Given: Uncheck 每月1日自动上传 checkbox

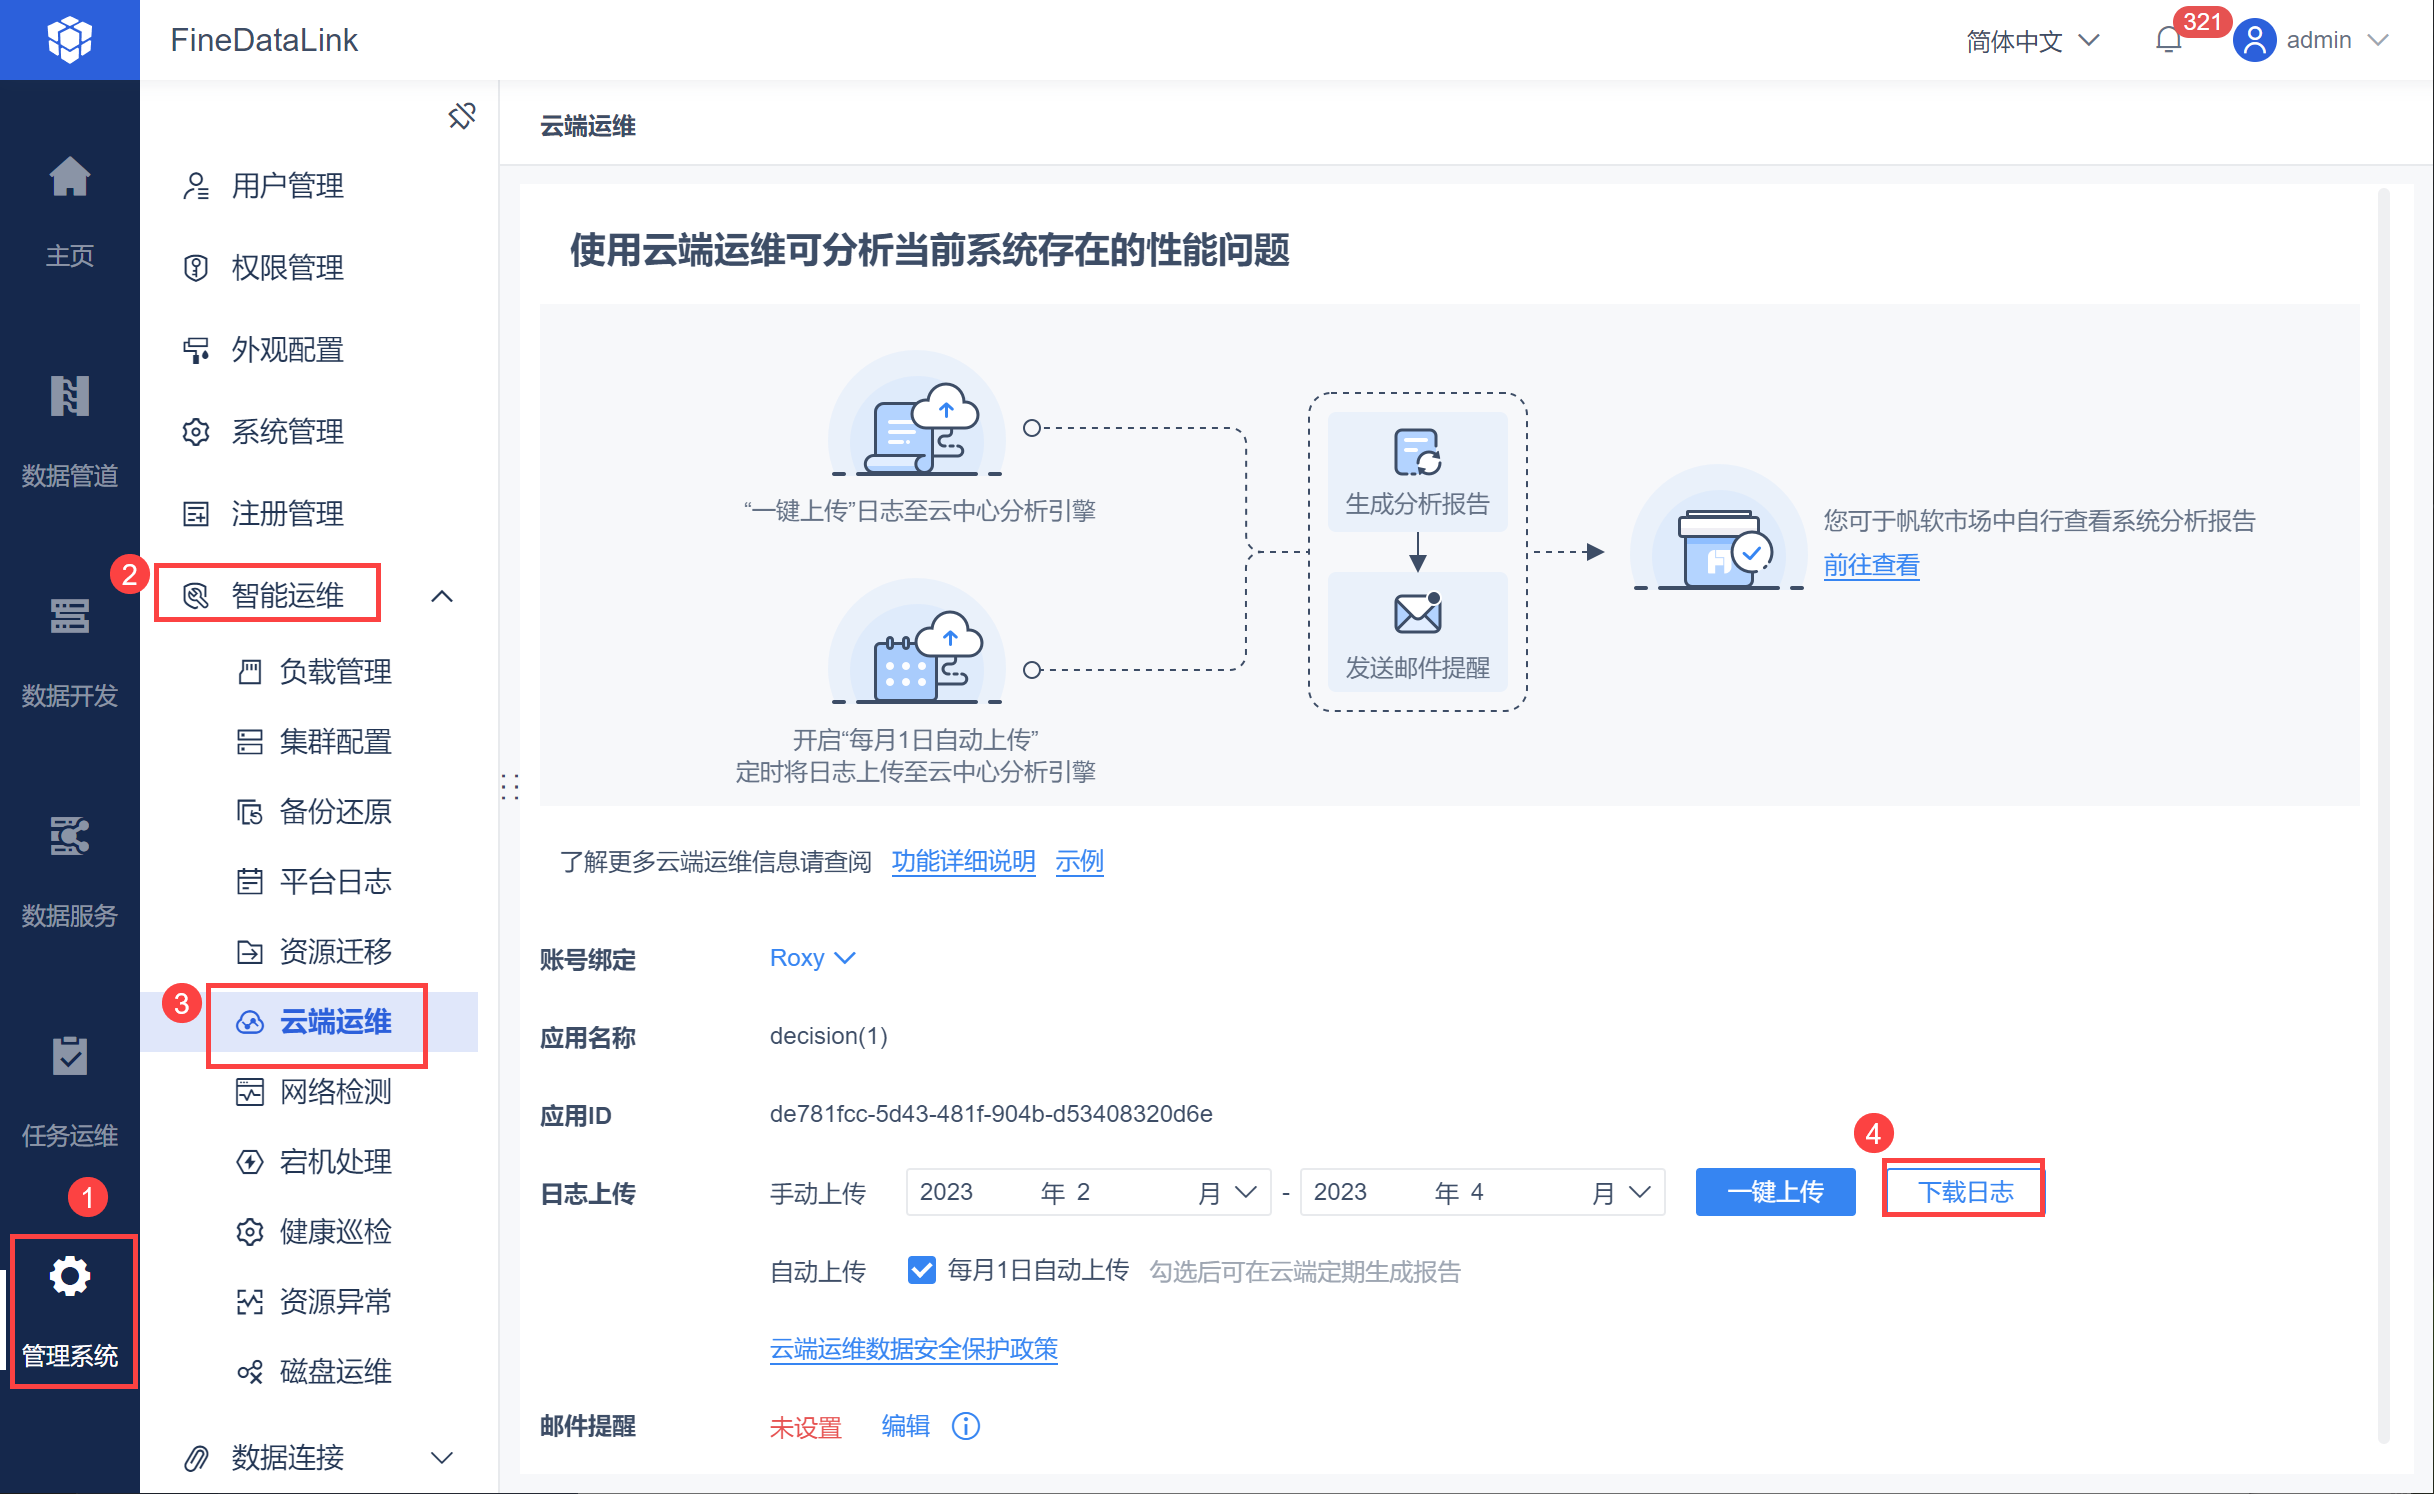Looking at the screenshot, I should [x=921, y=1270].
